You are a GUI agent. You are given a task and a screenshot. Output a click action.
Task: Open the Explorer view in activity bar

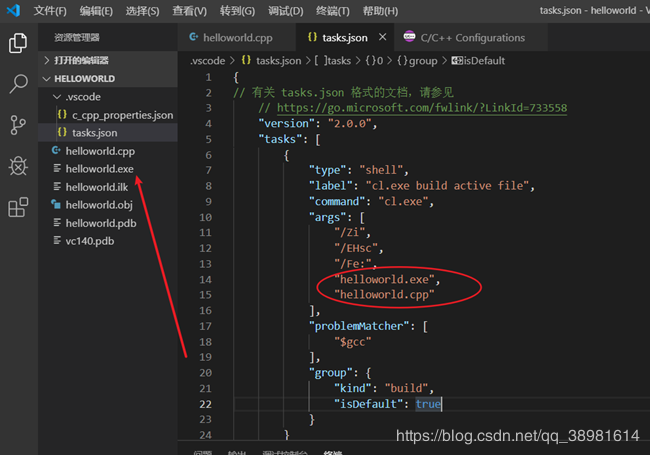point(18,44)
